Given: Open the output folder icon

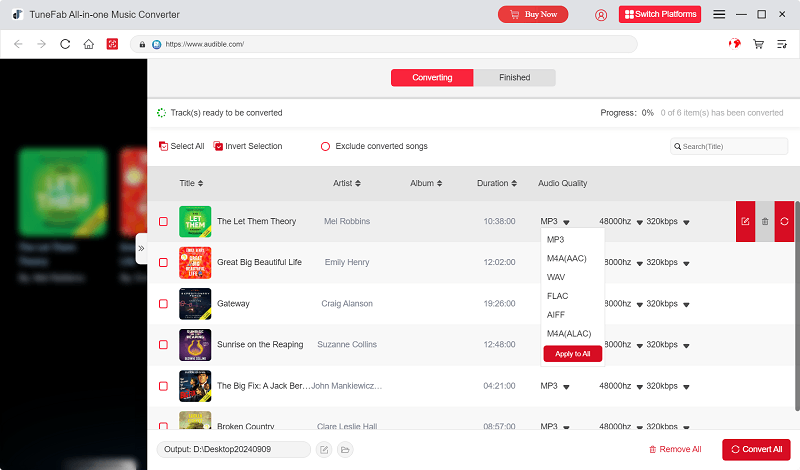Looking at the screenshot, I should [345, 450].
